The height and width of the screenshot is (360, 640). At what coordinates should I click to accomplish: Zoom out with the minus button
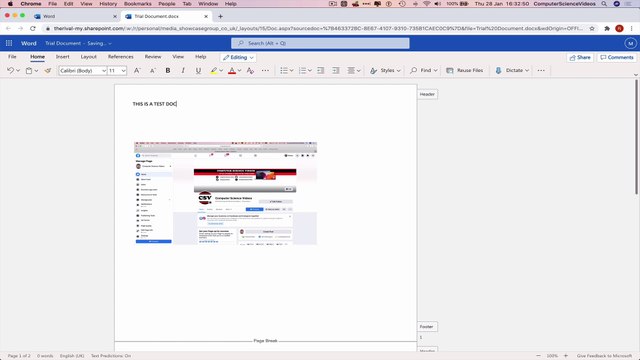click(538, 356)
